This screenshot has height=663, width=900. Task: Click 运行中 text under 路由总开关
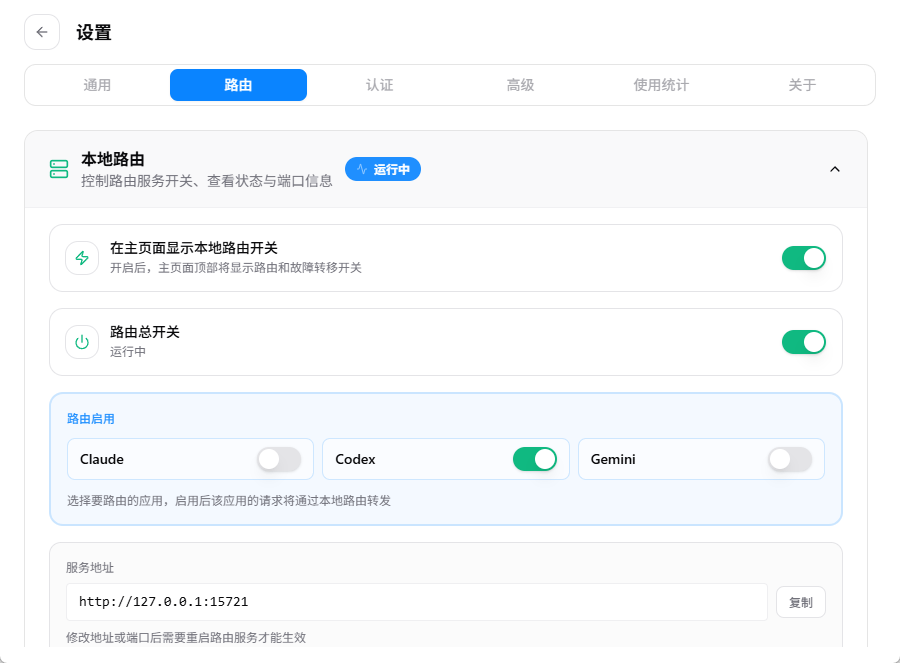(x=128, y=351)
